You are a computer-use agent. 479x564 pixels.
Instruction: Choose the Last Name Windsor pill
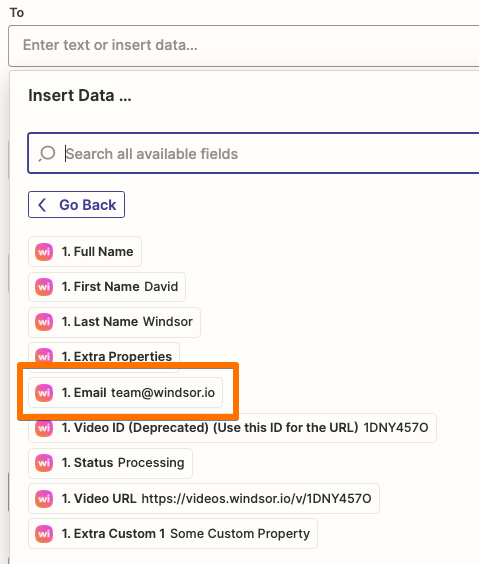tap(114, 322)
